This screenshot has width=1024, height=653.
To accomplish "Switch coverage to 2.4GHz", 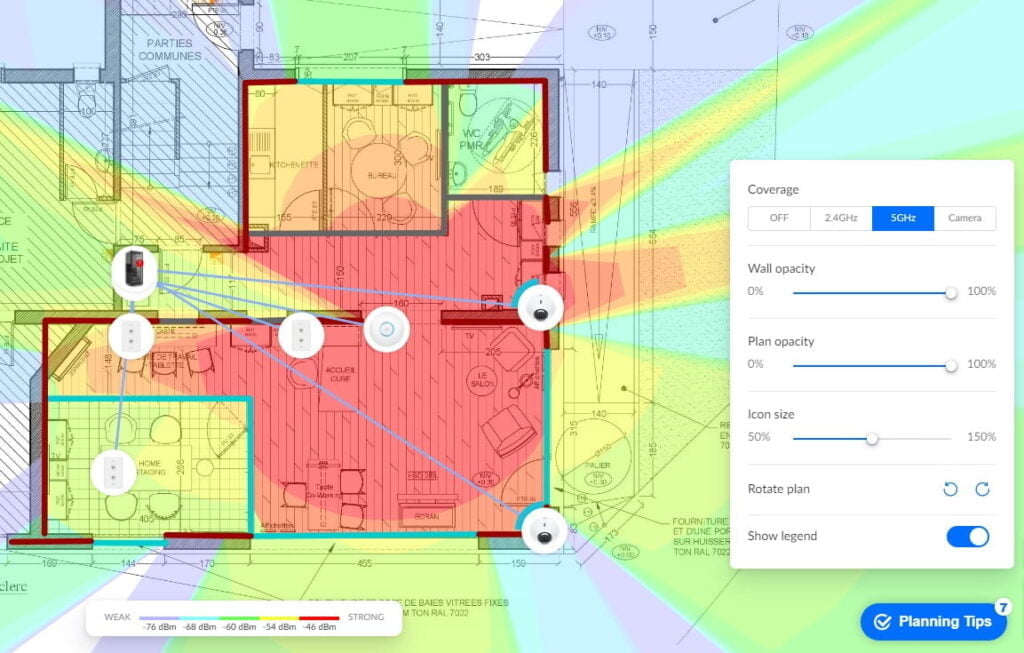I will click(840, 218).
